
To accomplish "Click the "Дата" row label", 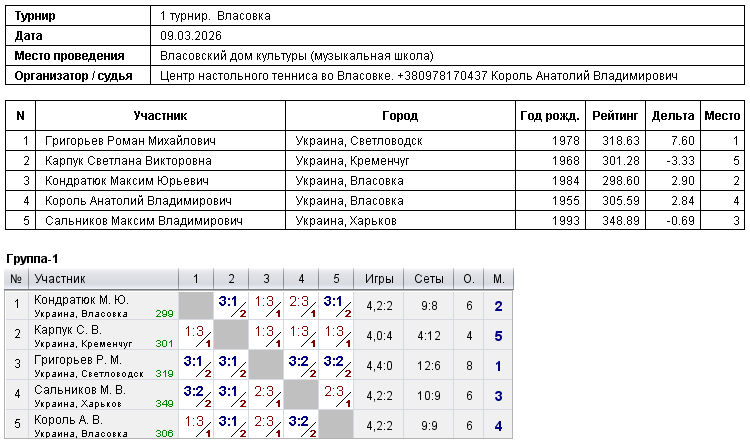I will (x=28, y=36).
